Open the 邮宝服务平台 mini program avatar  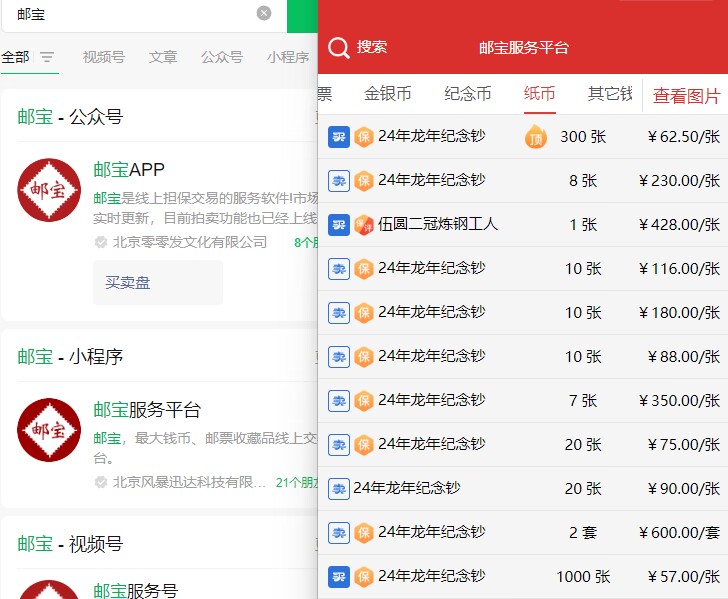tap(49, 430)
